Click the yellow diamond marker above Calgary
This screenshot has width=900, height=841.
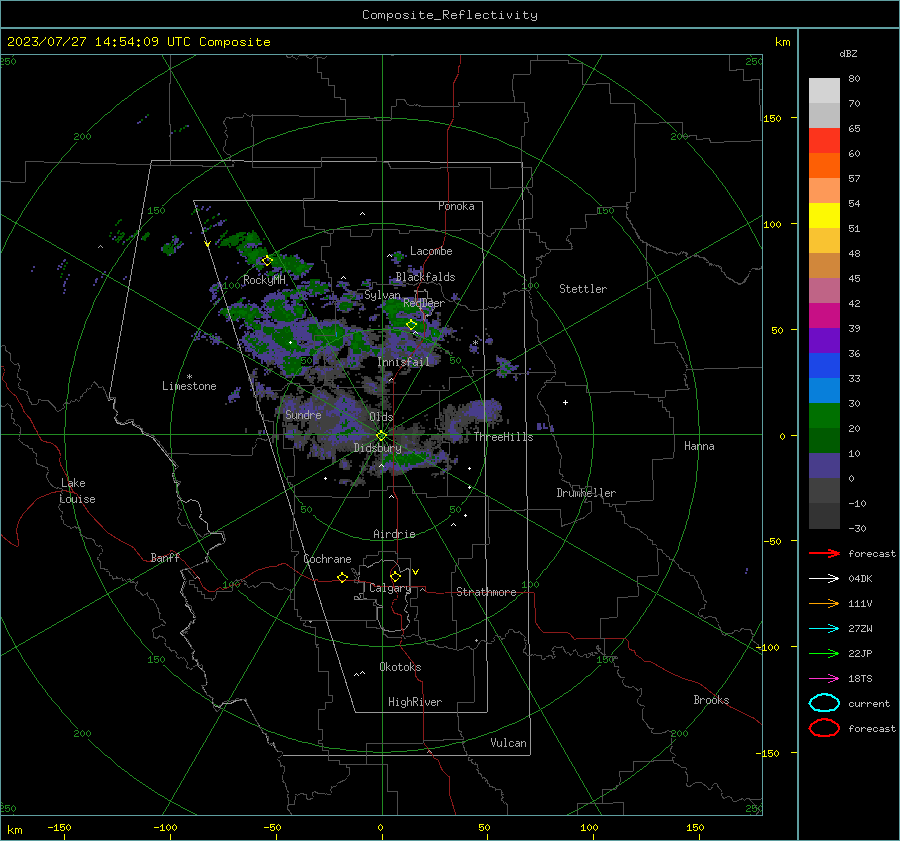395,576
